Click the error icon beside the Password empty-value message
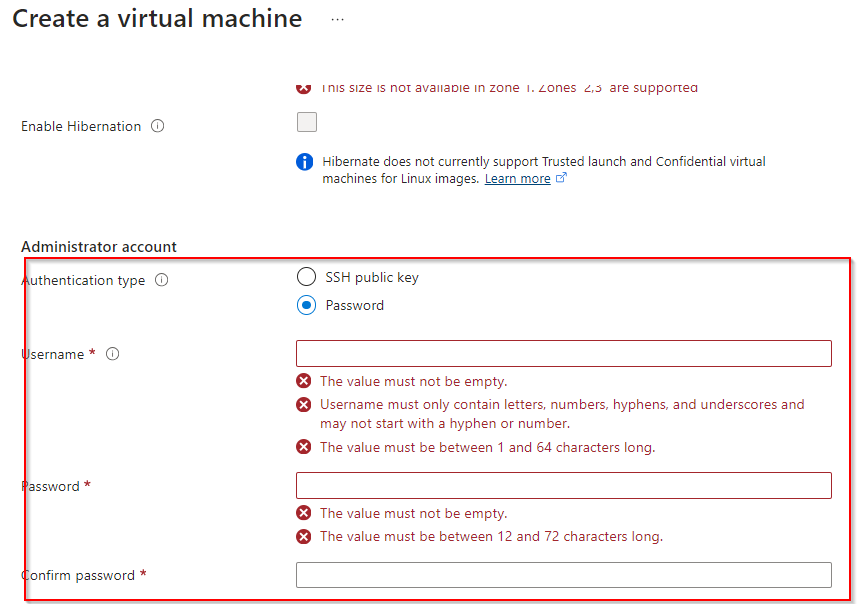Image resolution: width=857 pixels, height=604 pixels. click(x=304, y=513)
